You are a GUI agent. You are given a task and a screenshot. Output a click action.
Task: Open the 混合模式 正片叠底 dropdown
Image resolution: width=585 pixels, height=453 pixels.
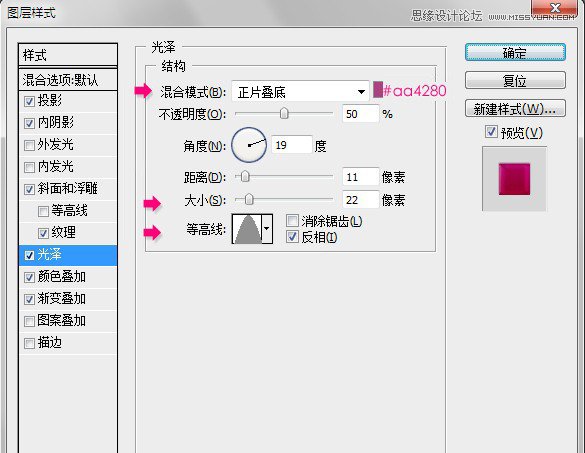pos(300,91)
